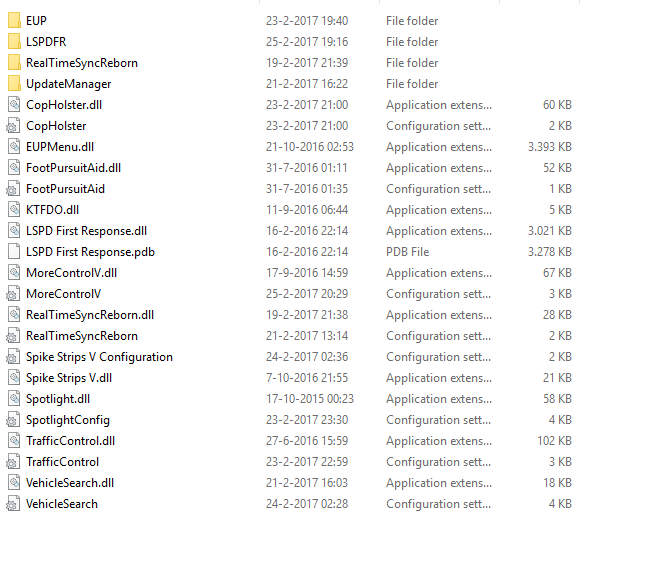Select the RealTimeSyncReborn folder name
The width and height of the screenshot is (646, 574).
coord(82,63)
